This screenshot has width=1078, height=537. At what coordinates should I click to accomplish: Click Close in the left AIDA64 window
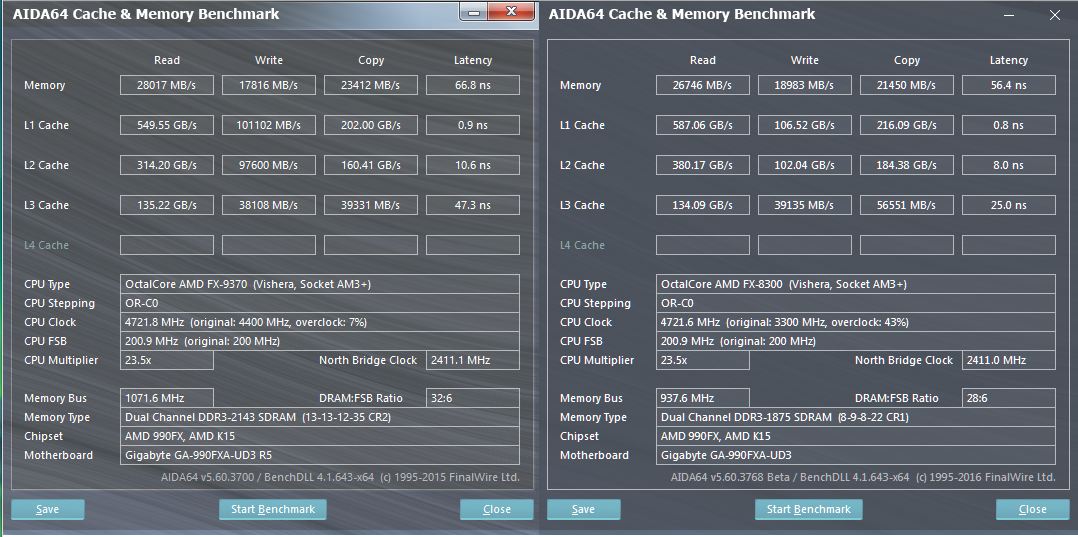tap(496, 509)
